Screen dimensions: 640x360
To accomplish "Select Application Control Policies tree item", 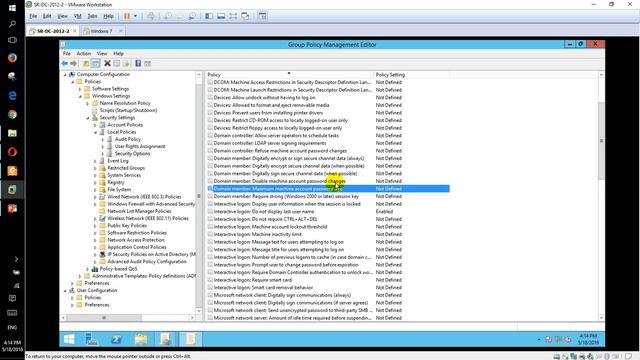I will click(x=137, y=247).
